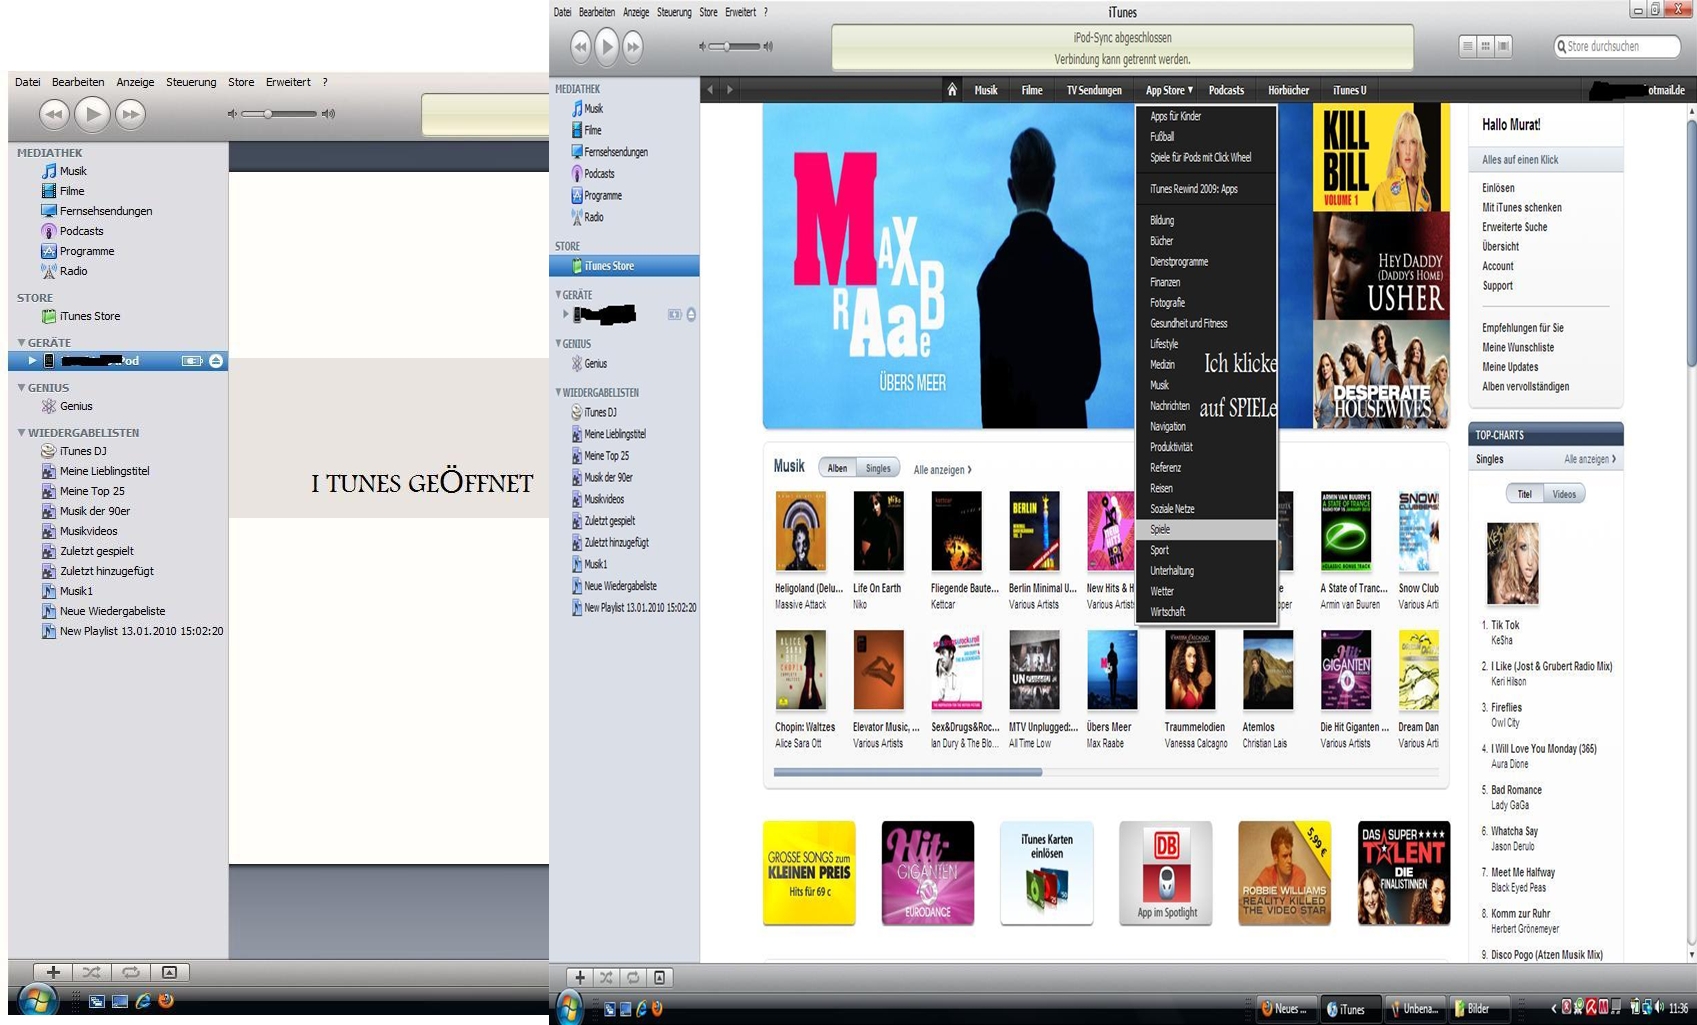Toggle shuffle at the bottom of the right window
The width and height of the screenshot is (1697, 1025).
tap(606, 977)
